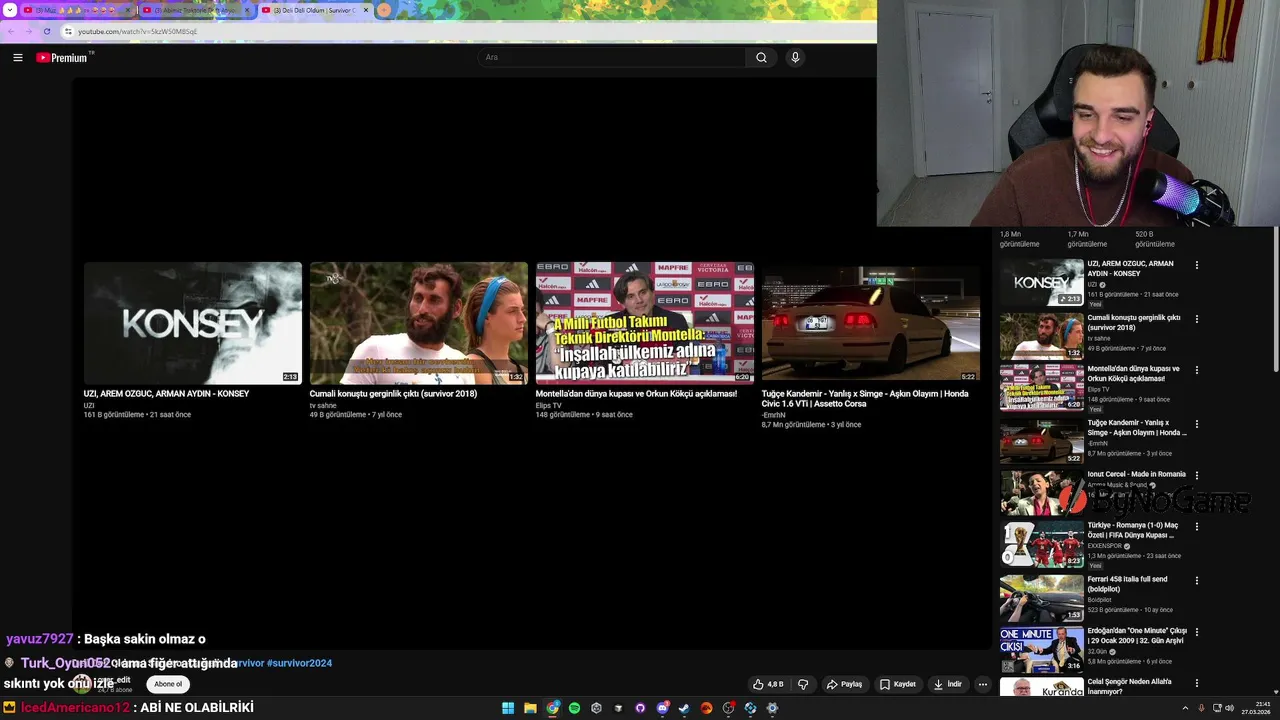Open KONSEY end-screen video thumbnail
1280x720 pixels.
pyautogui.click(x=193, y=323)
